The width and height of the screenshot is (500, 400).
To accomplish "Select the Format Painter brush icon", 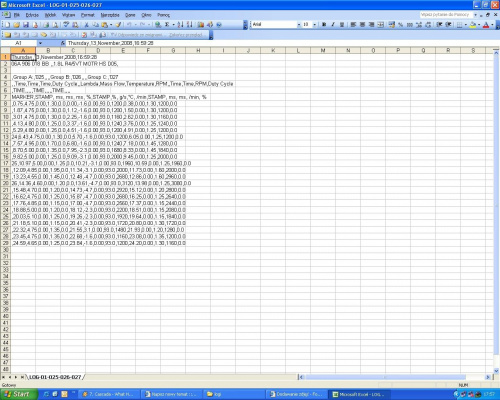I will pos(118,25).
